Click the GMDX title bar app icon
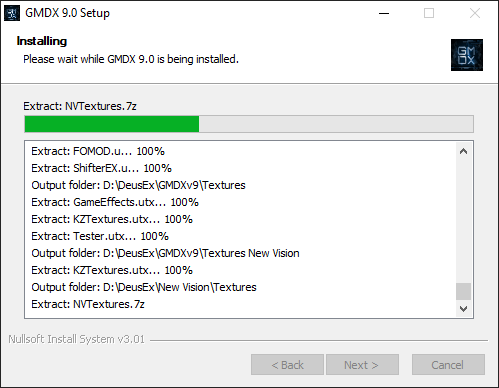The width and height of the screenshot is (499, 388). pyautogui.click(x=12, y=13)
